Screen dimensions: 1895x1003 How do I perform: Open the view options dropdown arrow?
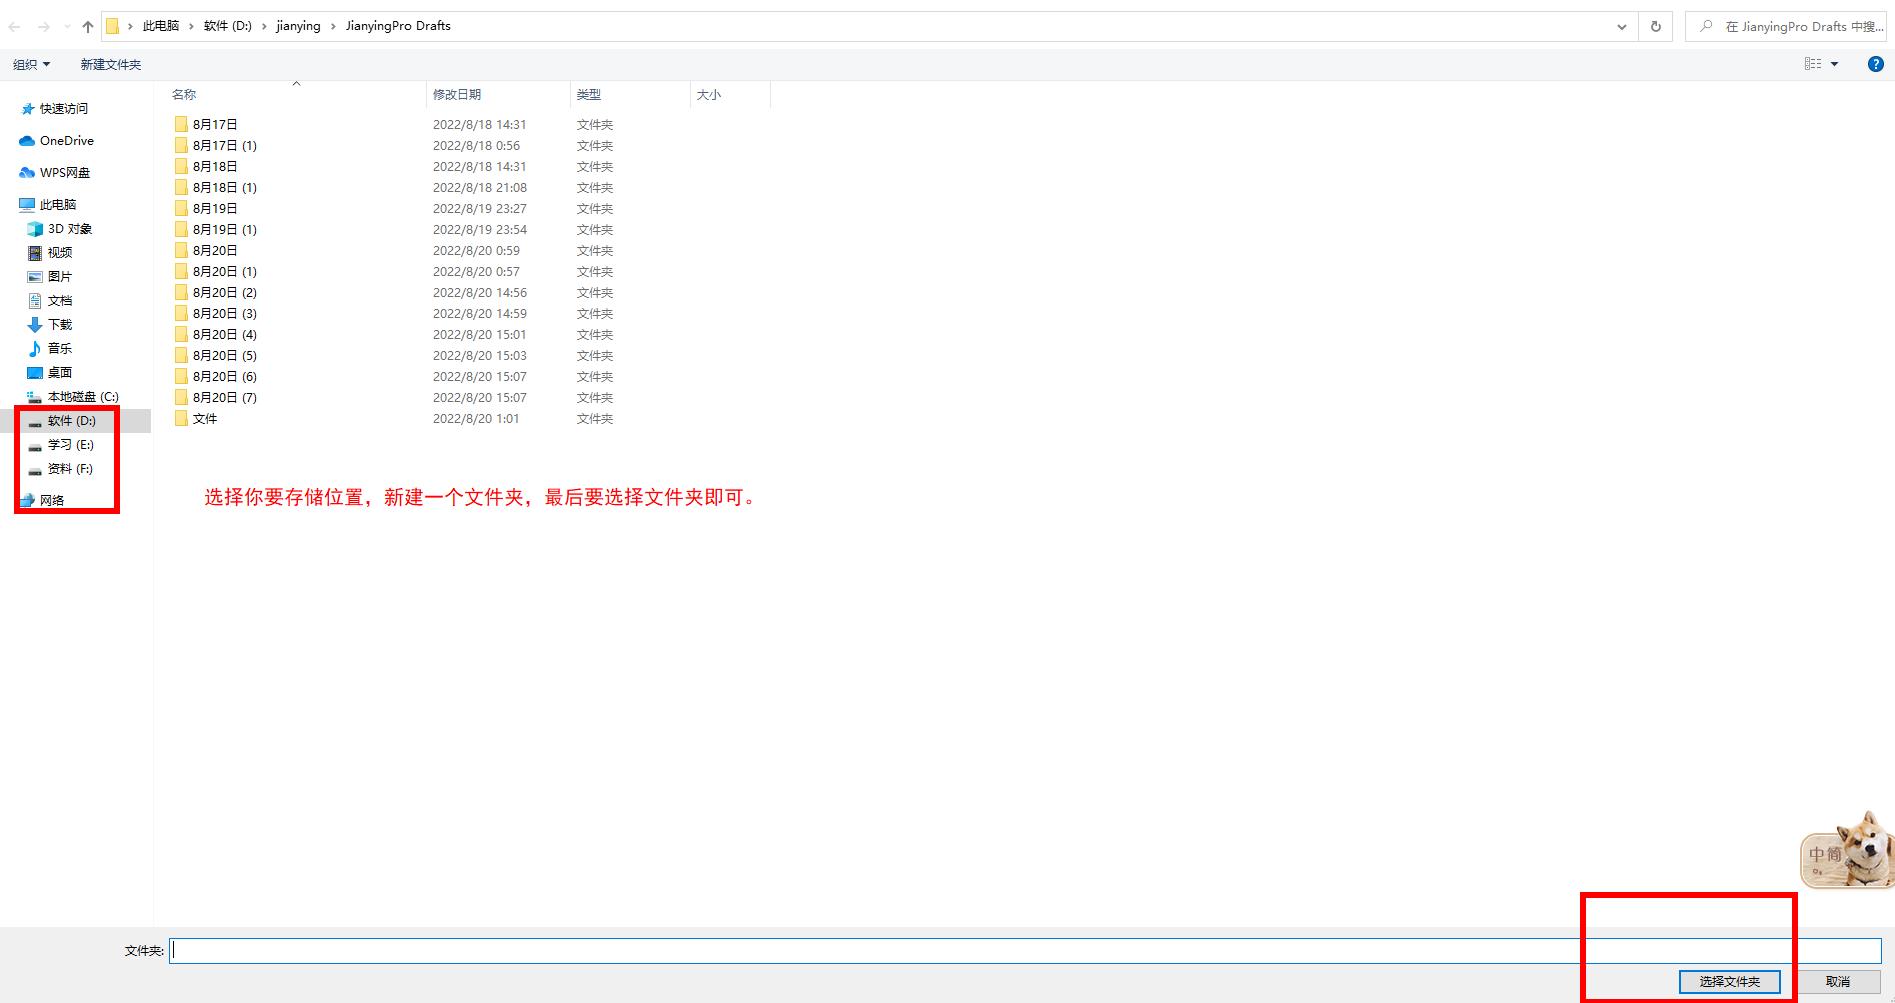point(1834,64)
